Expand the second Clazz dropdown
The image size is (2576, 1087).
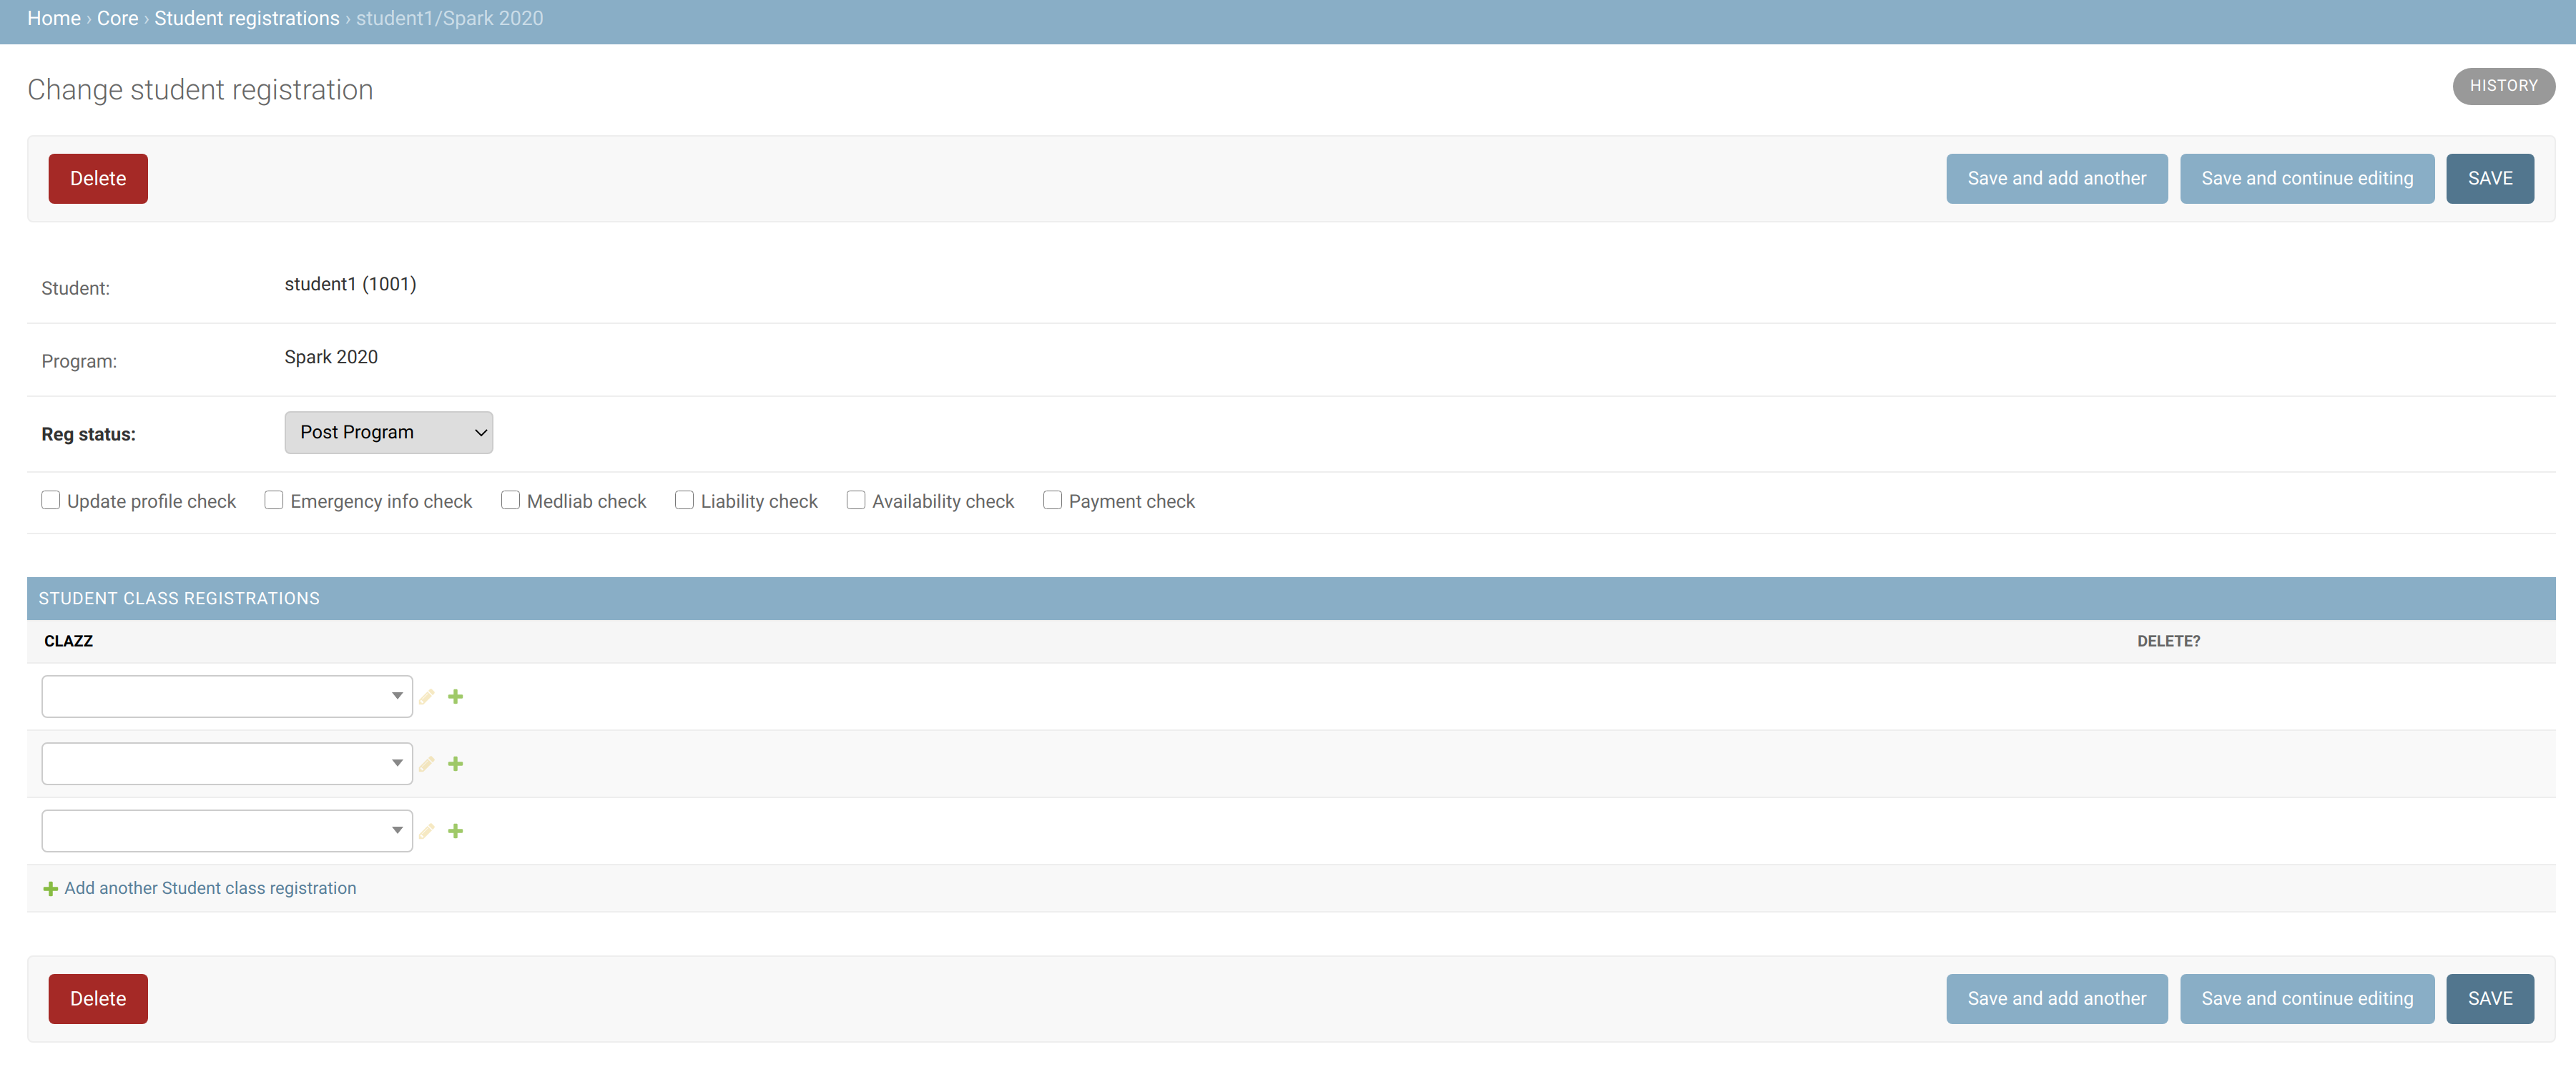pos(227,764)
